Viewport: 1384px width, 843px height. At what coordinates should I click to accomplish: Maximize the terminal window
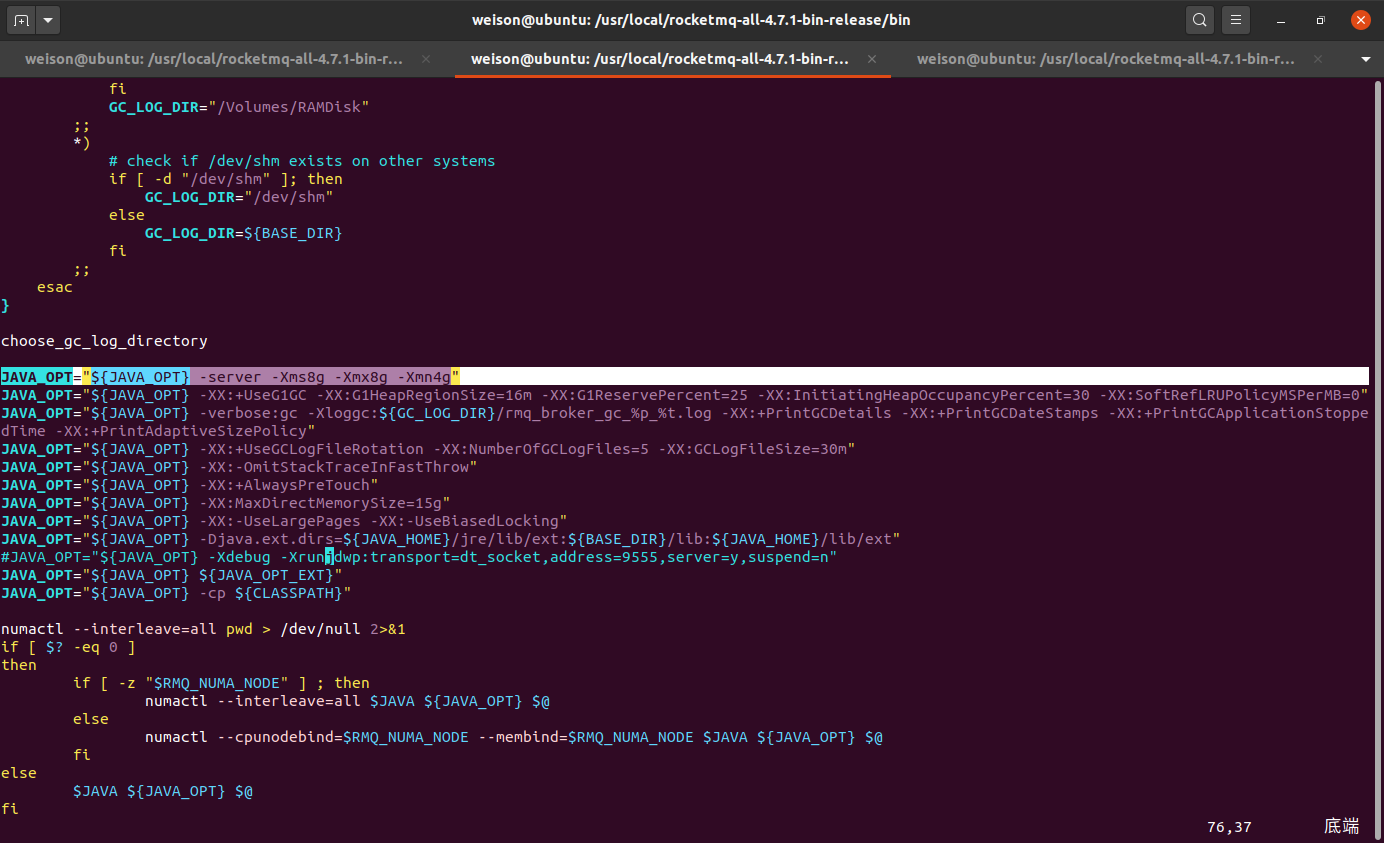coord(1320,20)
